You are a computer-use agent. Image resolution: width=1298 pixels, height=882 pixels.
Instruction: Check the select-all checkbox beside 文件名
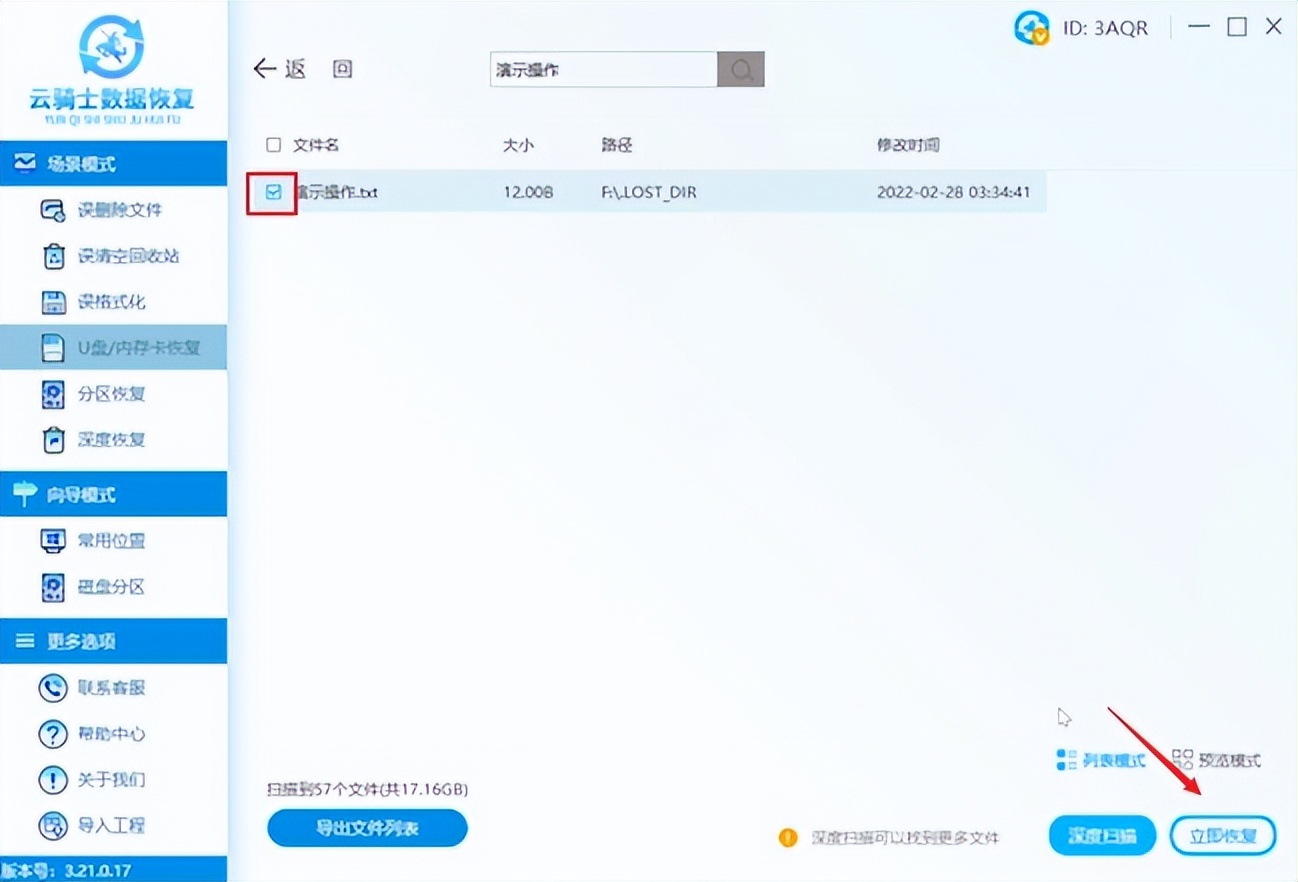coord(272,144)
